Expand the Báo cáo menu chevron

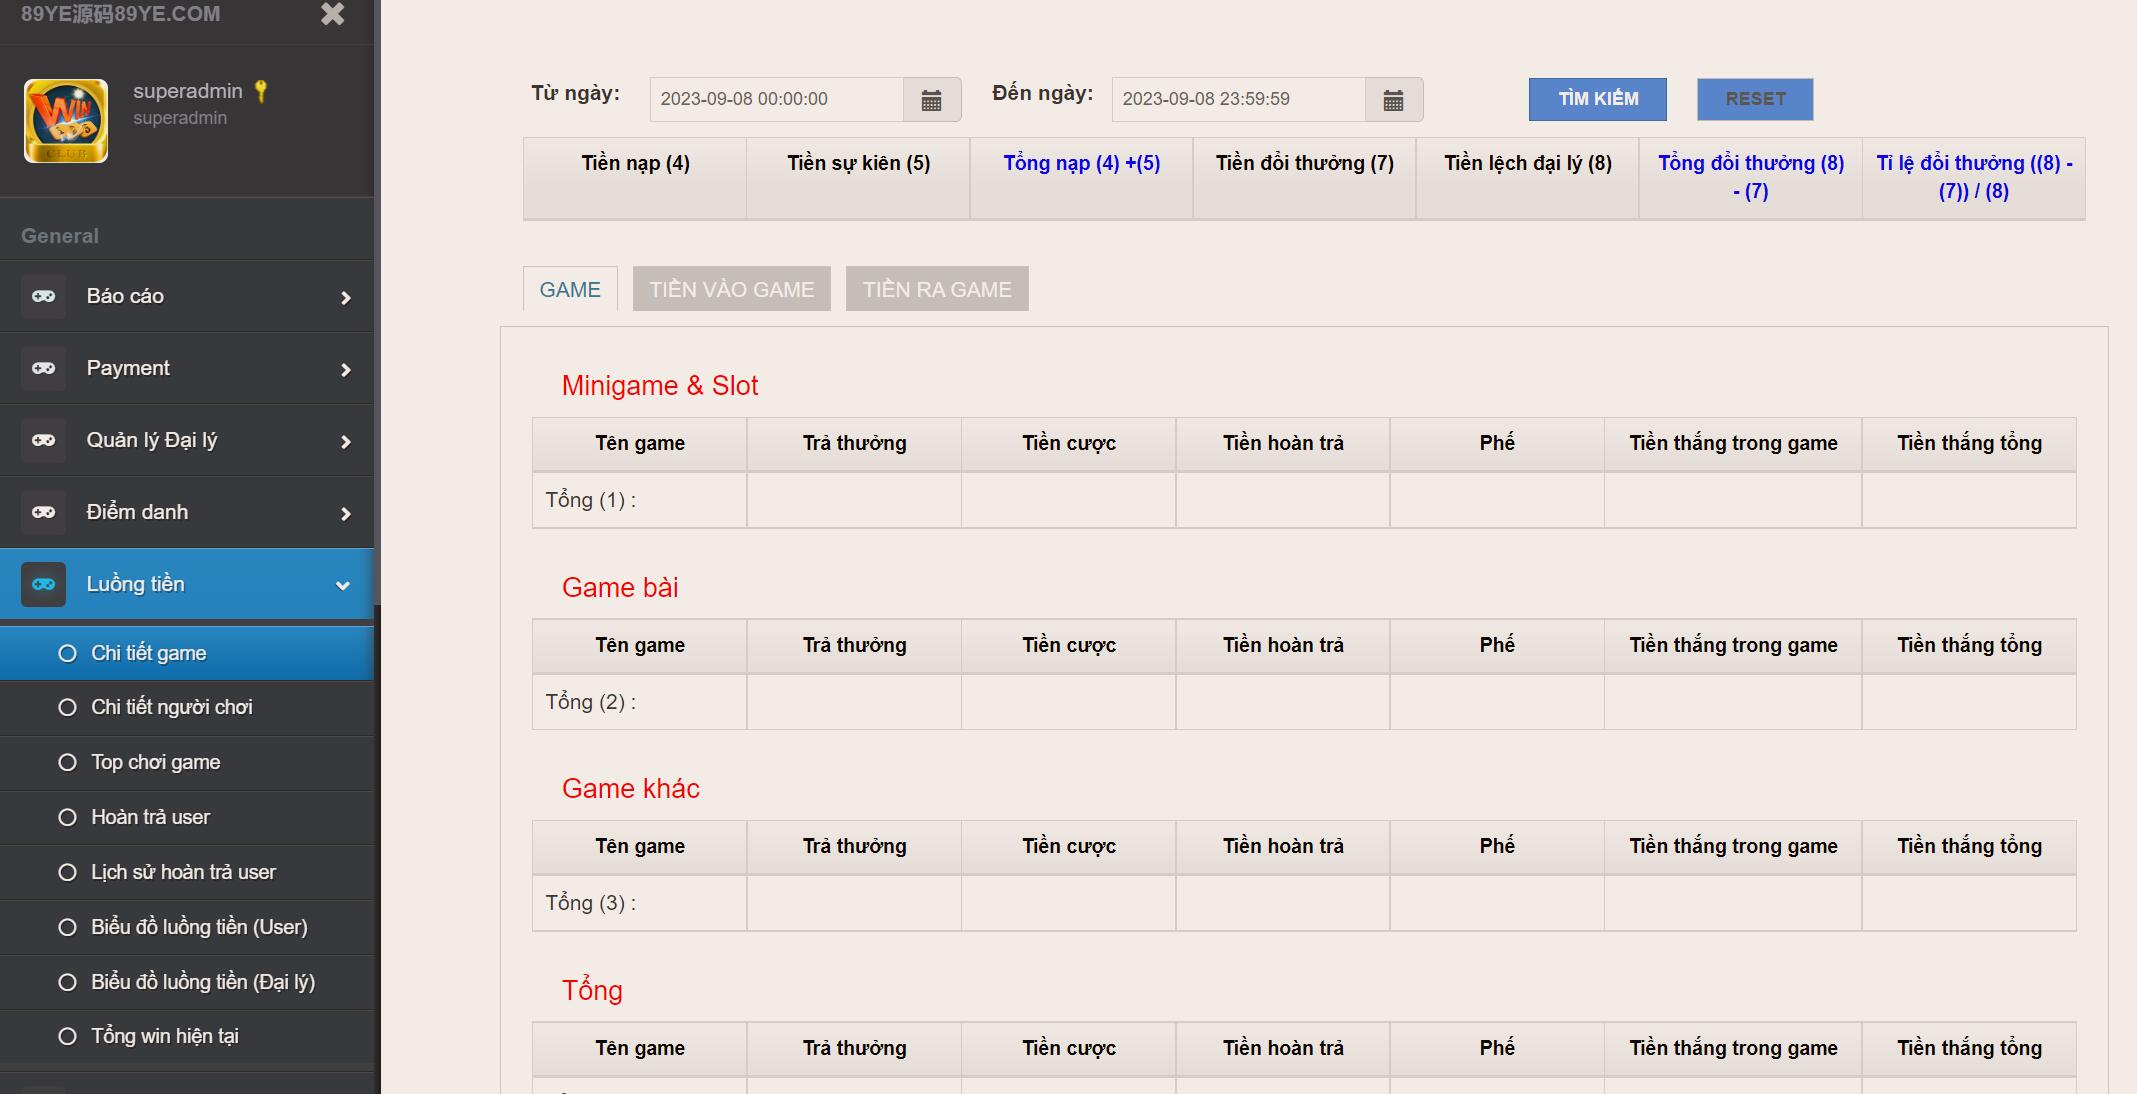pyautogui.click(x=345, y=298)
